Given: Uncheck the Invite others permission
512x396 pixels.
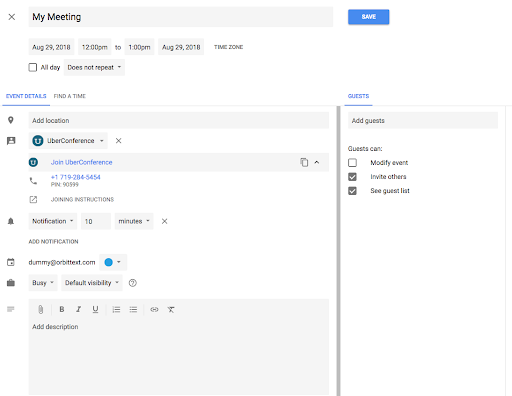Looking at the screenshot, I should (352, 177).
